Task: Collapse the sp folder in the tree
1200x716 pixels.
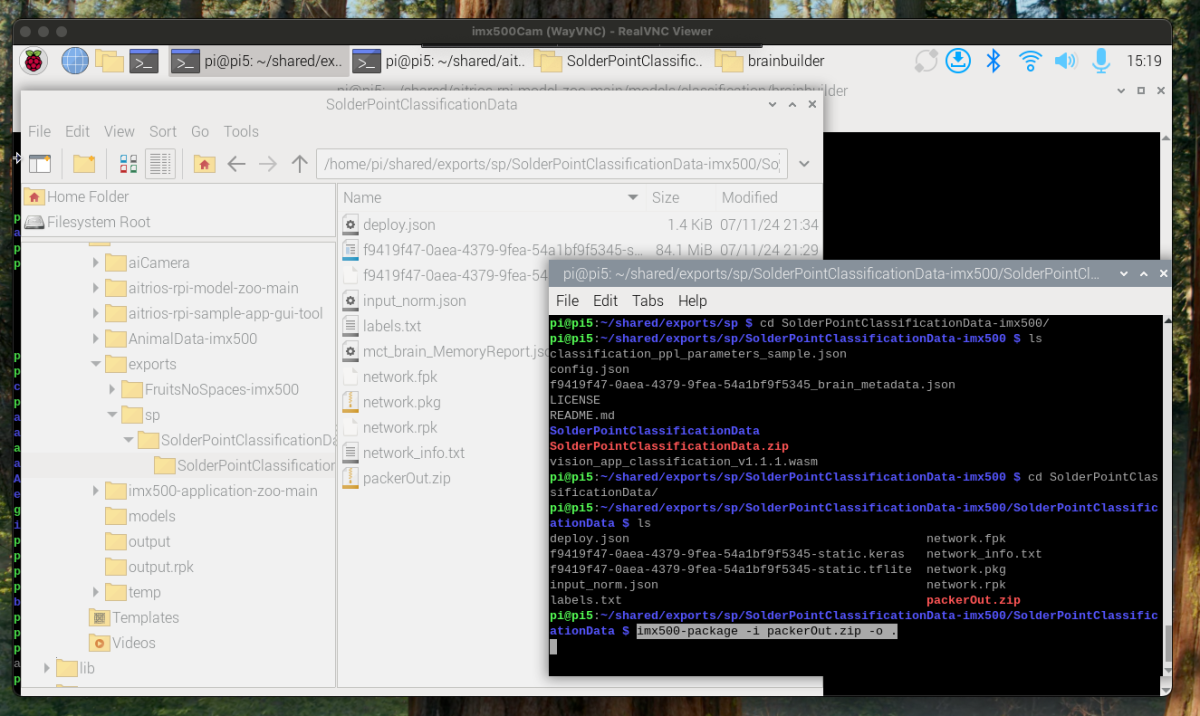Action: (112, 415)
